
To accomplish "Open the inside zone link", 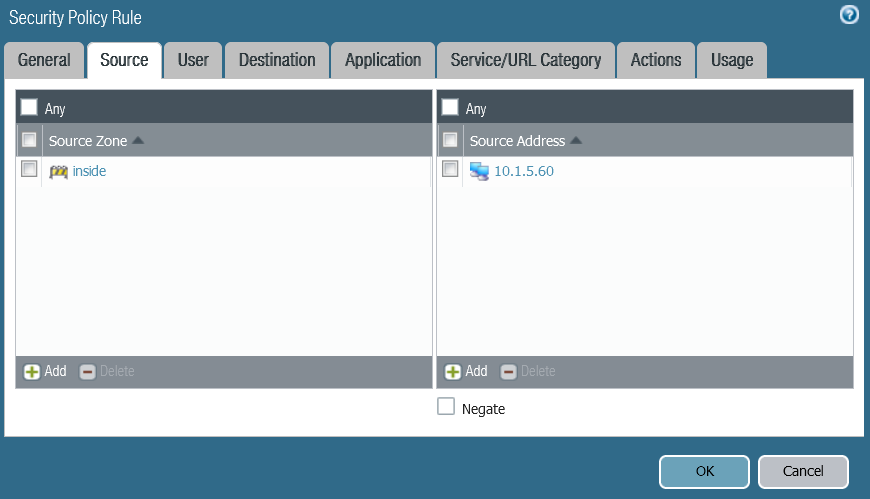I will point(89,171).
